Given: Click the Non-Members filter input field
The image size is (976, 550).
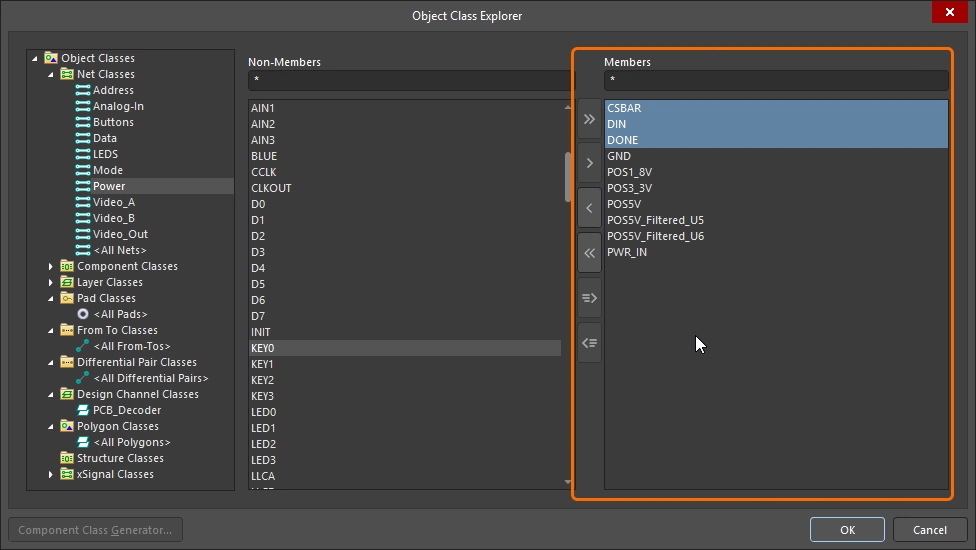Looking at the screenshot, I should click(410, 80).
